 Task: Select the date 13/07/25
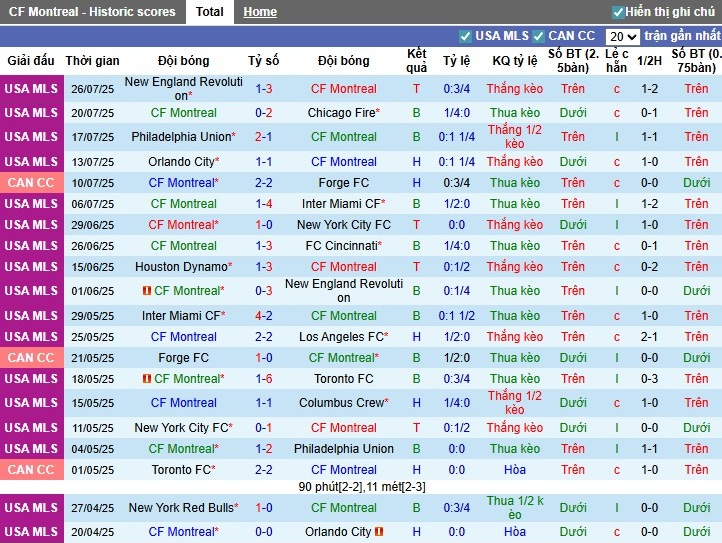93,162
